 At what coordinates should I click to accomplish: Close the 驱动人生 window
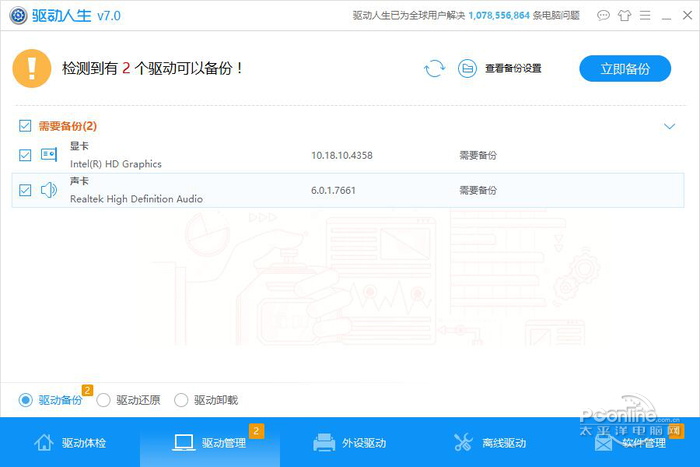[688, 15]
